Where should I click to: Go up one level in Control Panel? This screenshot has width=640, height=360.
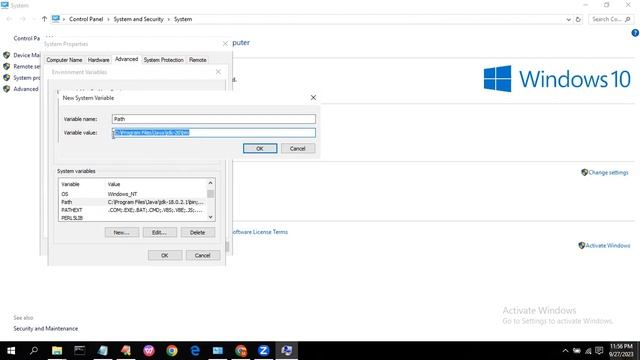[44, 19]
